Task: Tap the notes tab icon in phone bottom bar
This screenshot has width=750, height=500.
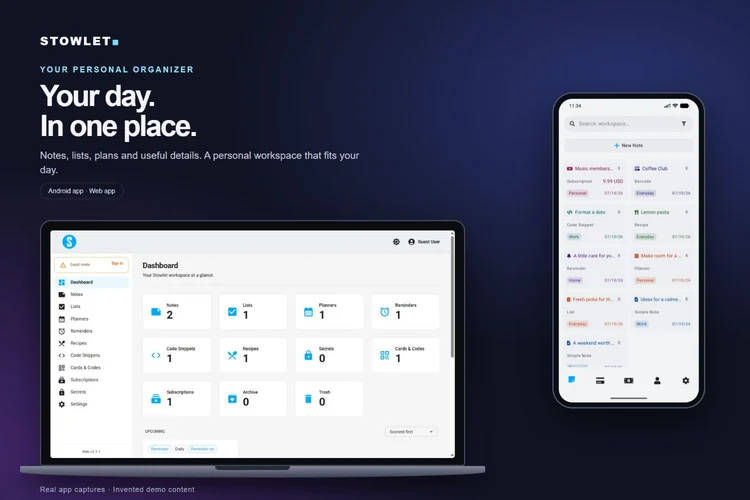Action: [572, 380]
